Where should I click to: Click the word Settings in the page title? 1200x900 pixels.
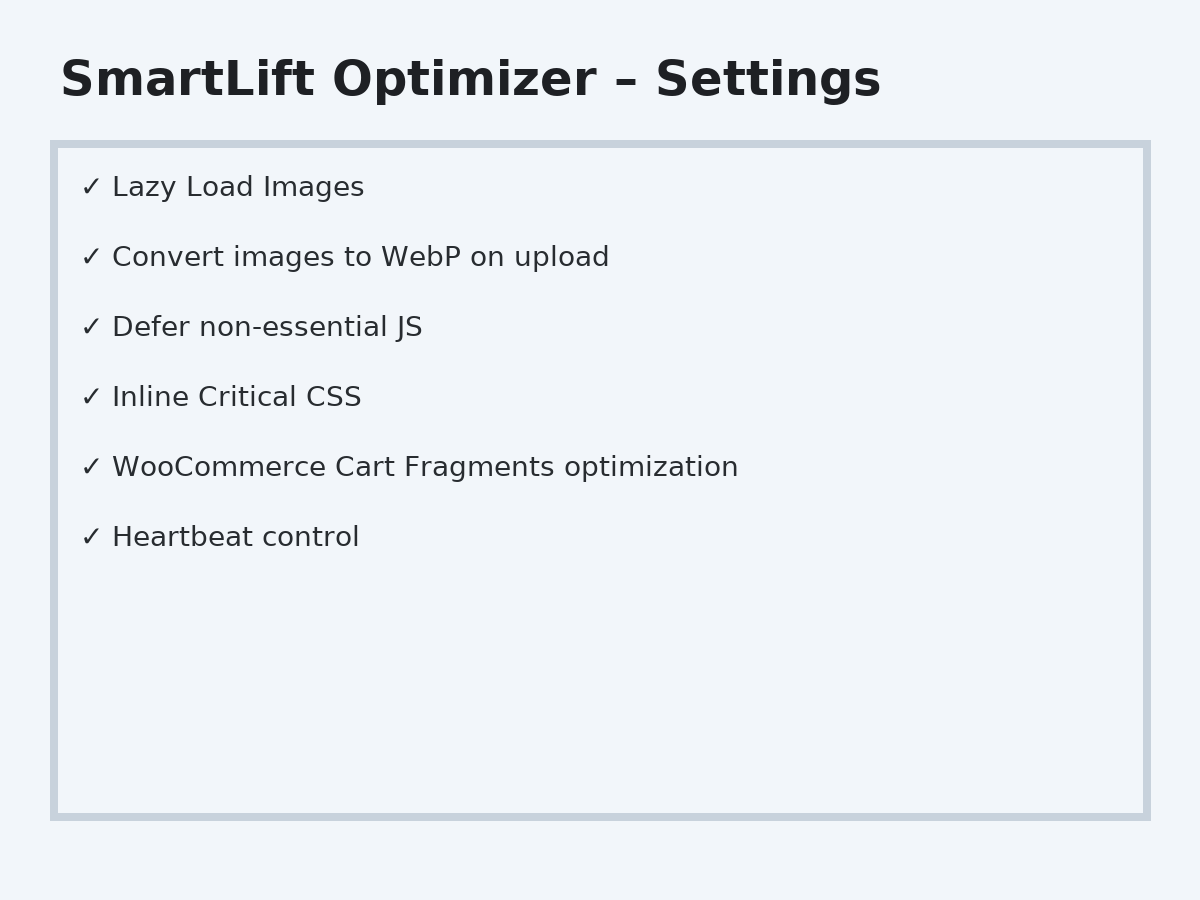coord(767,81)
